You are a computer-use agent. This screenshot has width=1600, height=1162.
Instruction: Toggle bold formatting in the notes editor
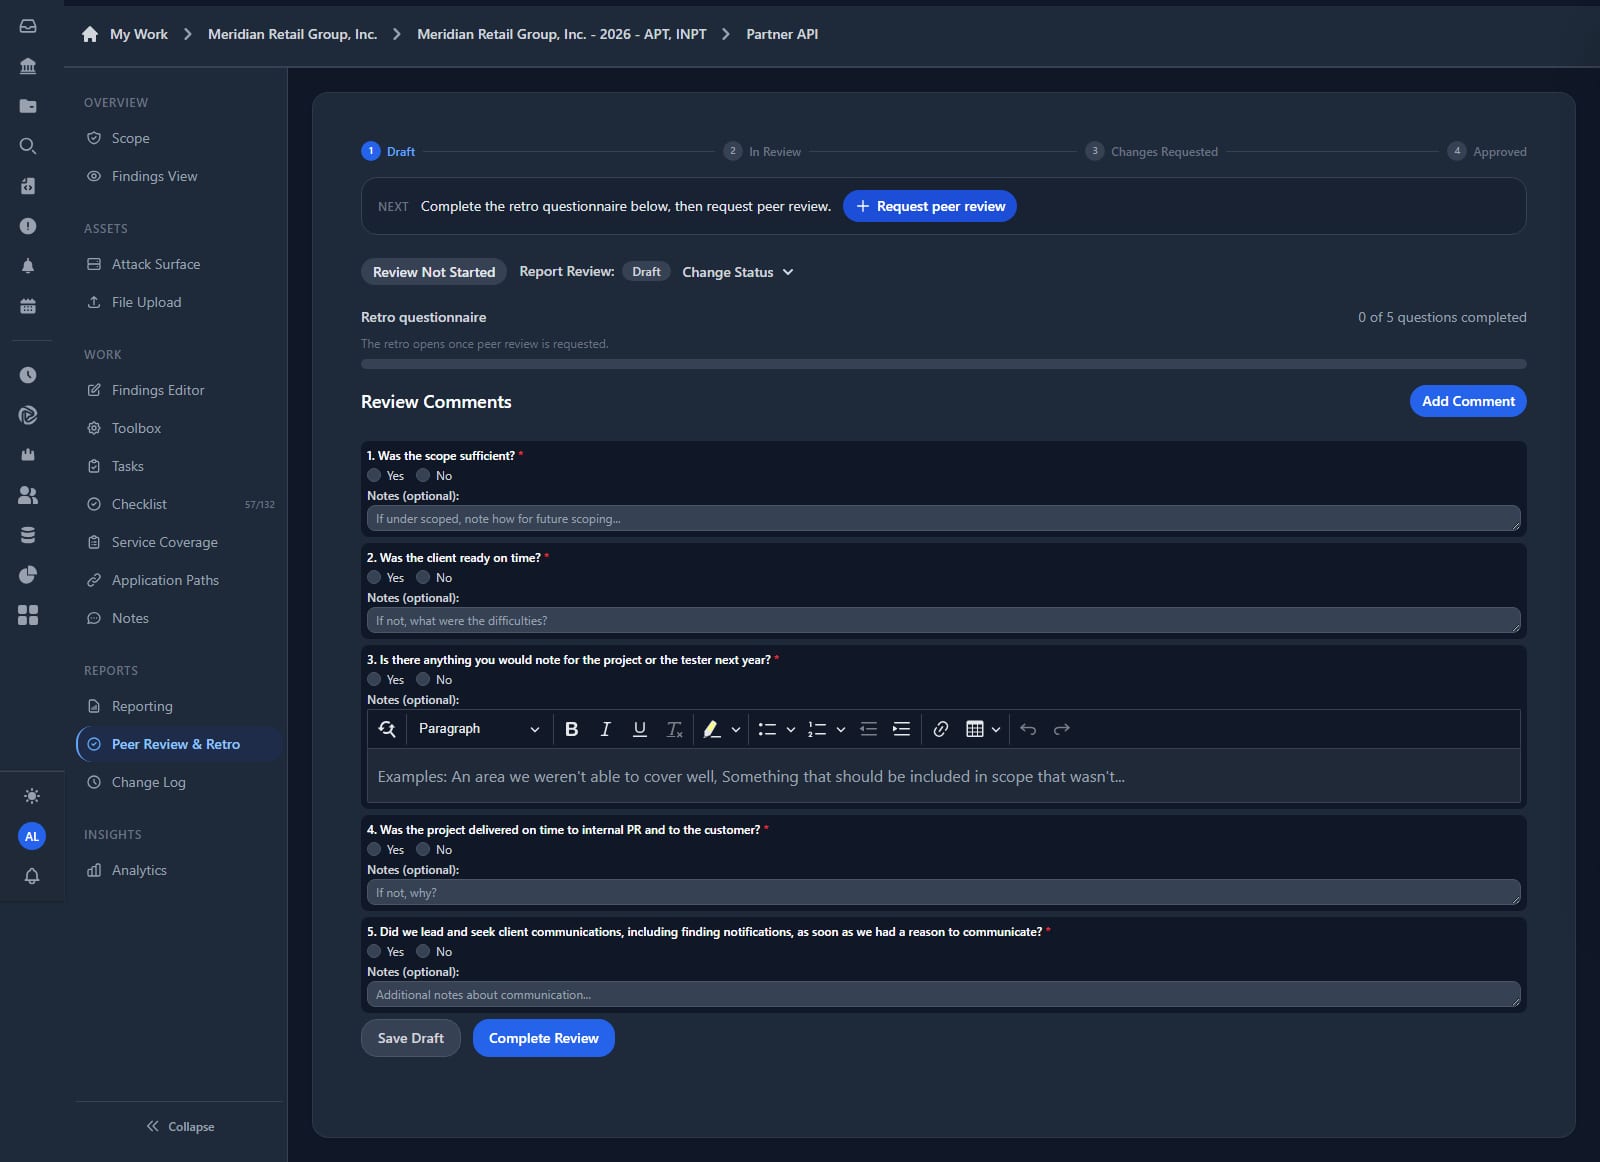point(572,729)
